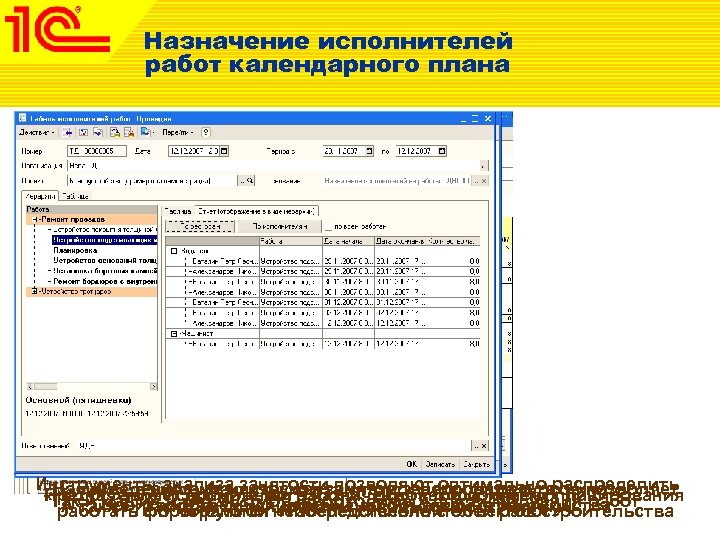Select Планировка in the work tree
This screenshot has height=540, width=720.
(75, 250)
